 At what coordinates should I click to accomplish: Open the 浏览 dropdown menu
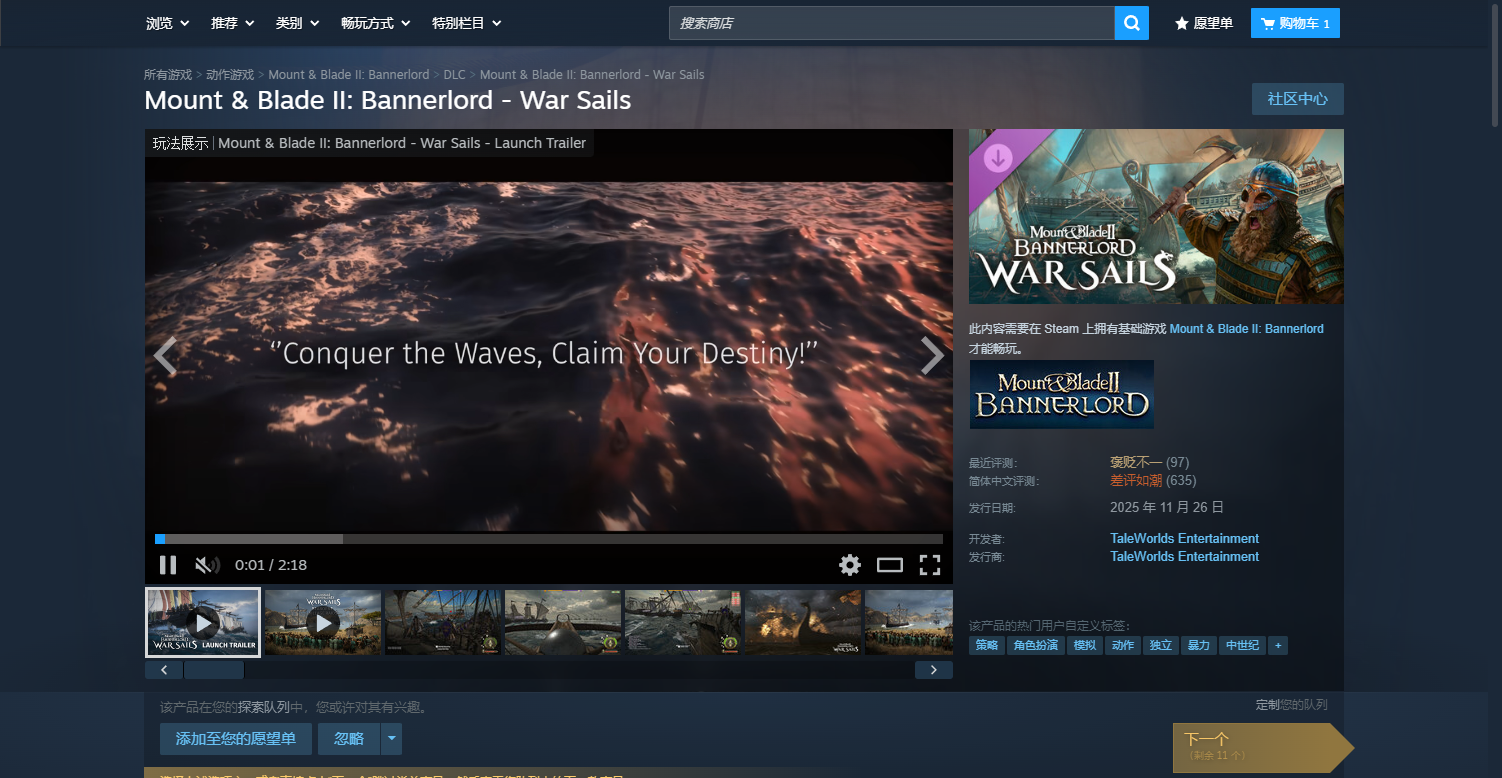[167, 23]
